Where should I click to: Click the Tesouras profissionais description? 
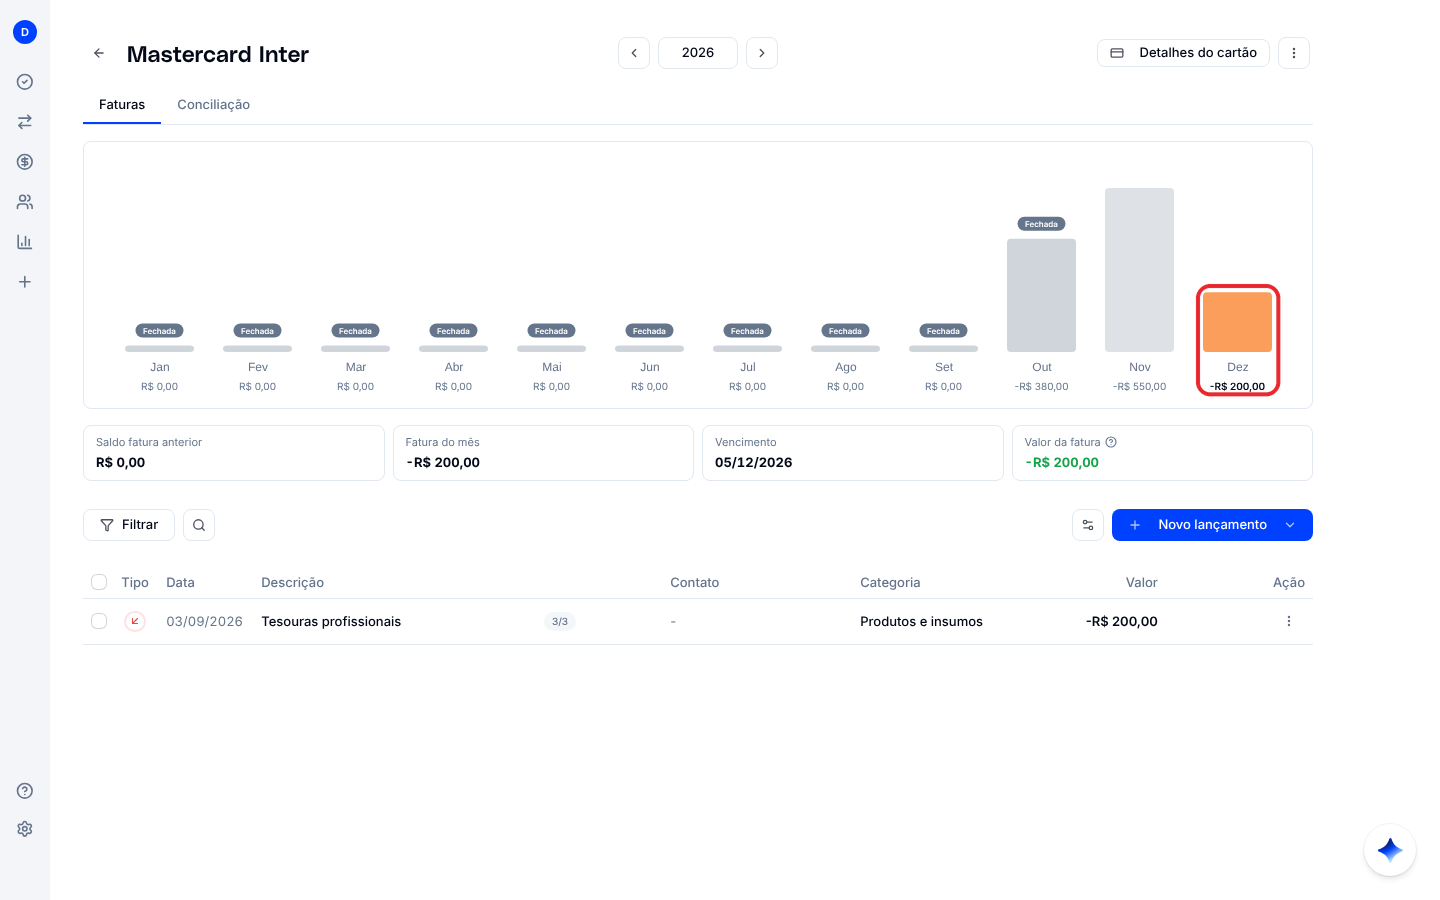pos(331,621)
